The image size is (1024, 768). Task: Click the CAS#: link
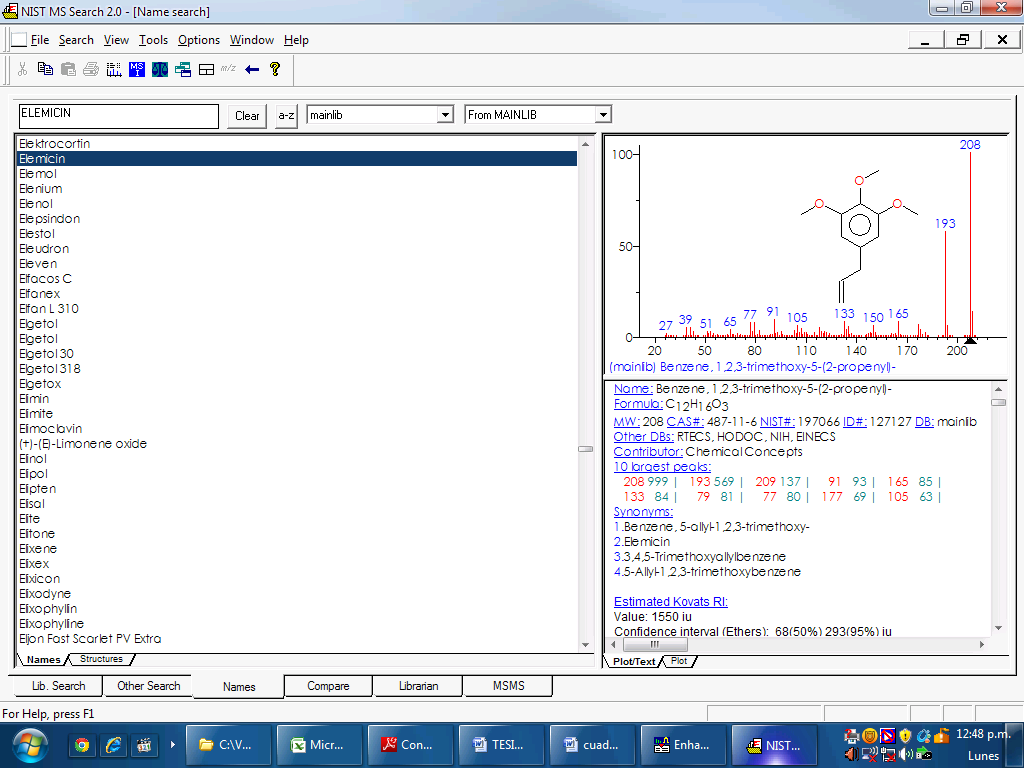coord(685,422)
